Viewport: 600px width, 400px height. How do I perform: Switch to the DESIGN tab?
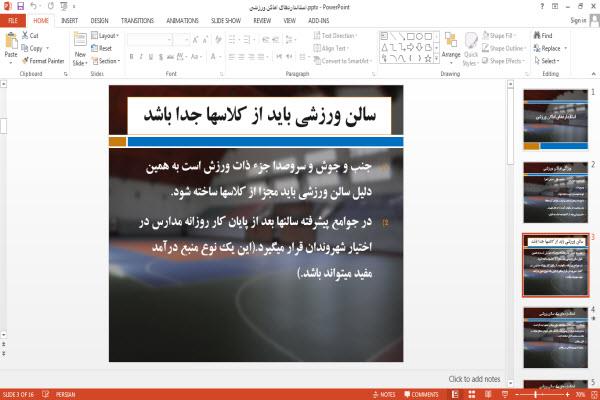(99, 21)
